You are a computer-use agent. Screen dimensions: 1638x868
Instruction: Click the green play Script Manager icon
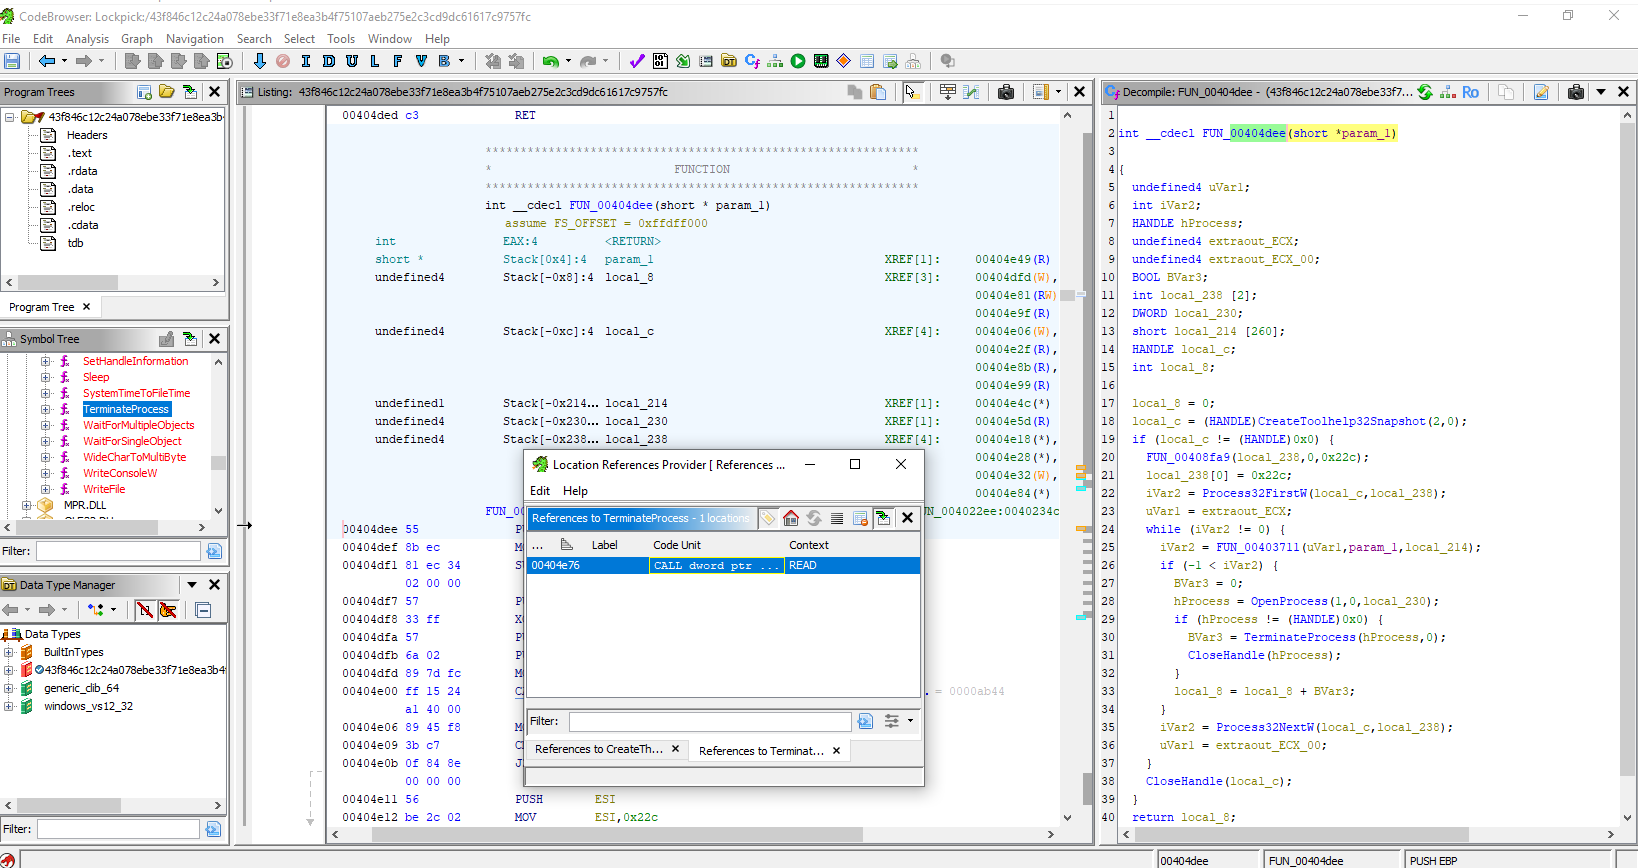tap(798, 61)
